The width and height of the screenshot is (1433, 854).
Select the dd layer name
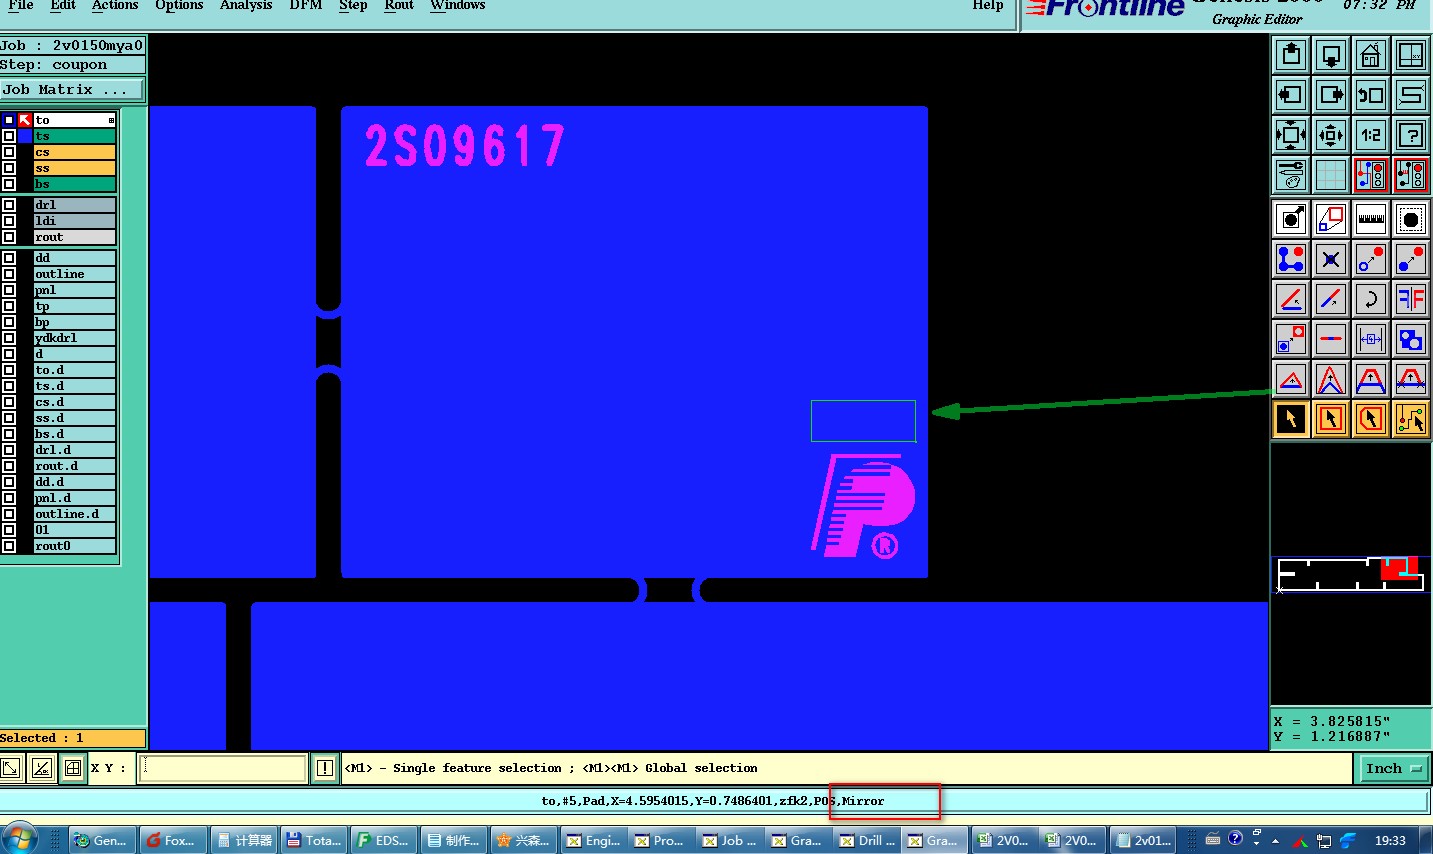pos(74,258)
